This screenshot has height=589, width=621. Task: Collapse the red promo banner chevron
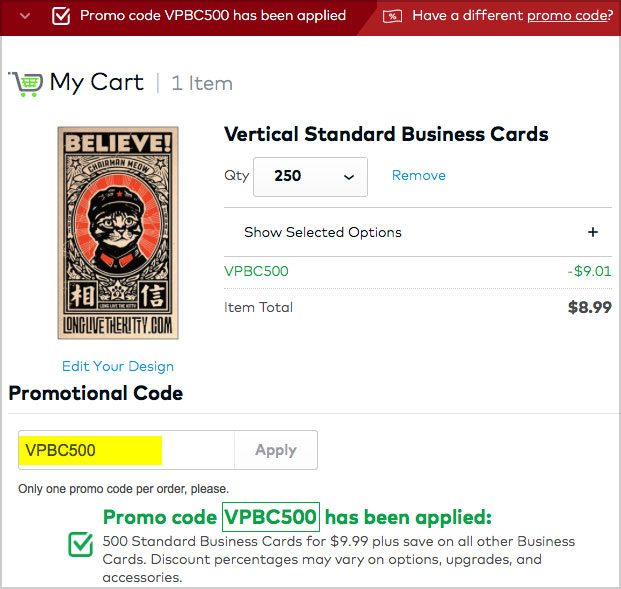tap(25, 16)
